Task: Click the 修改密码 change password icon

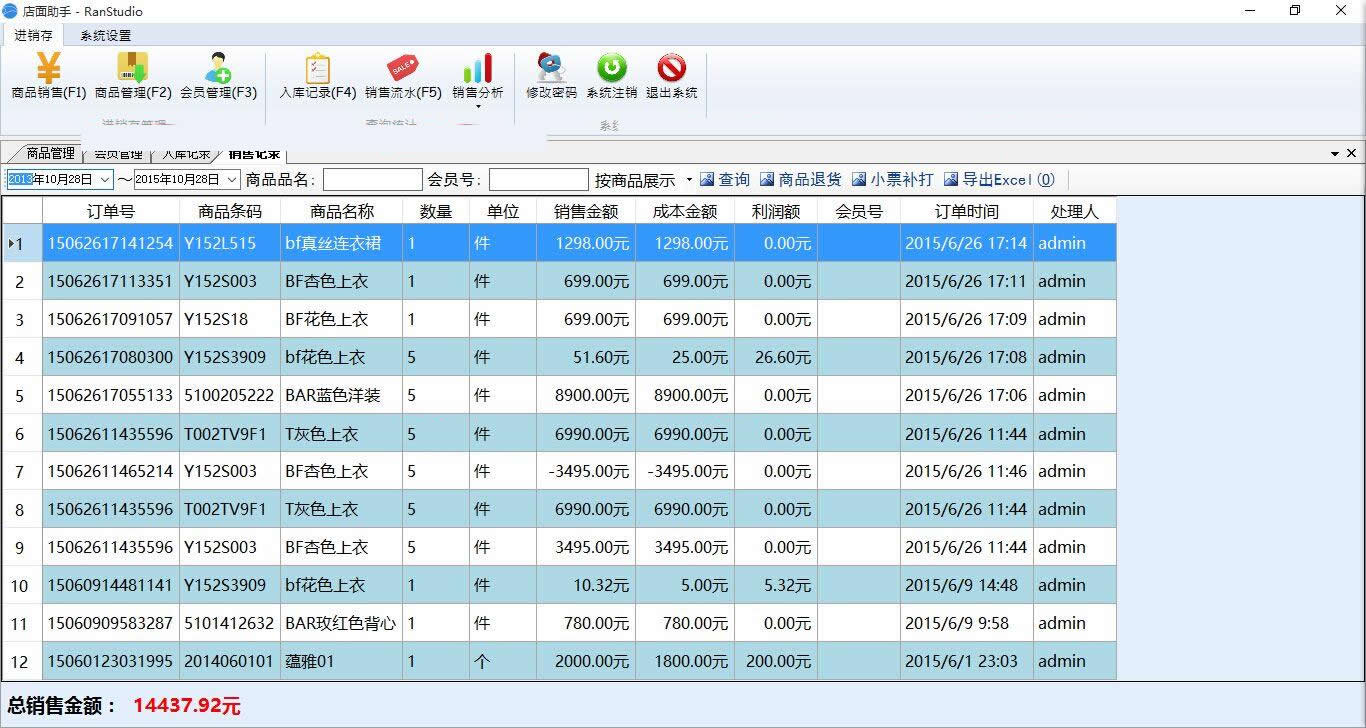Action: click(x=551, y=77)
